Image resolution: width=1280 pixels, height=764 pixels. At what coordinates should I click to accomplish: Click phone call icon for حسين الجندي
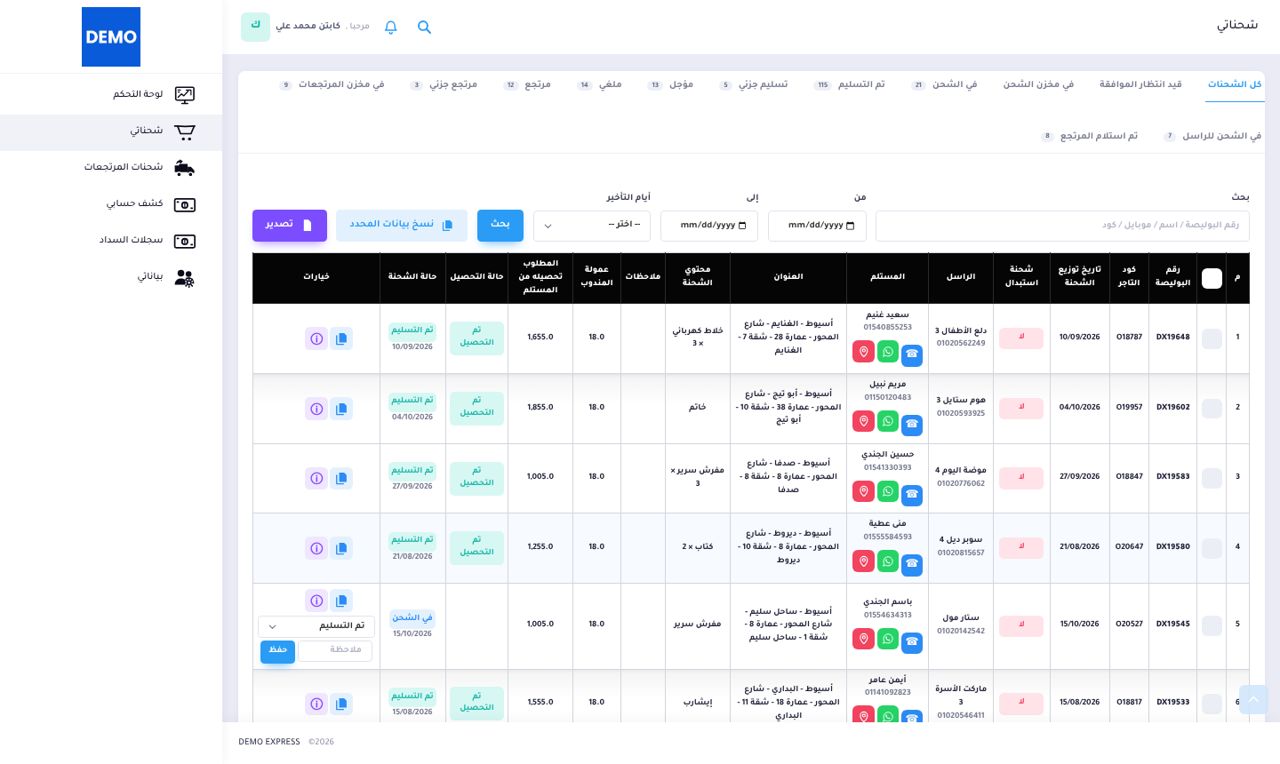coord(912,494)
